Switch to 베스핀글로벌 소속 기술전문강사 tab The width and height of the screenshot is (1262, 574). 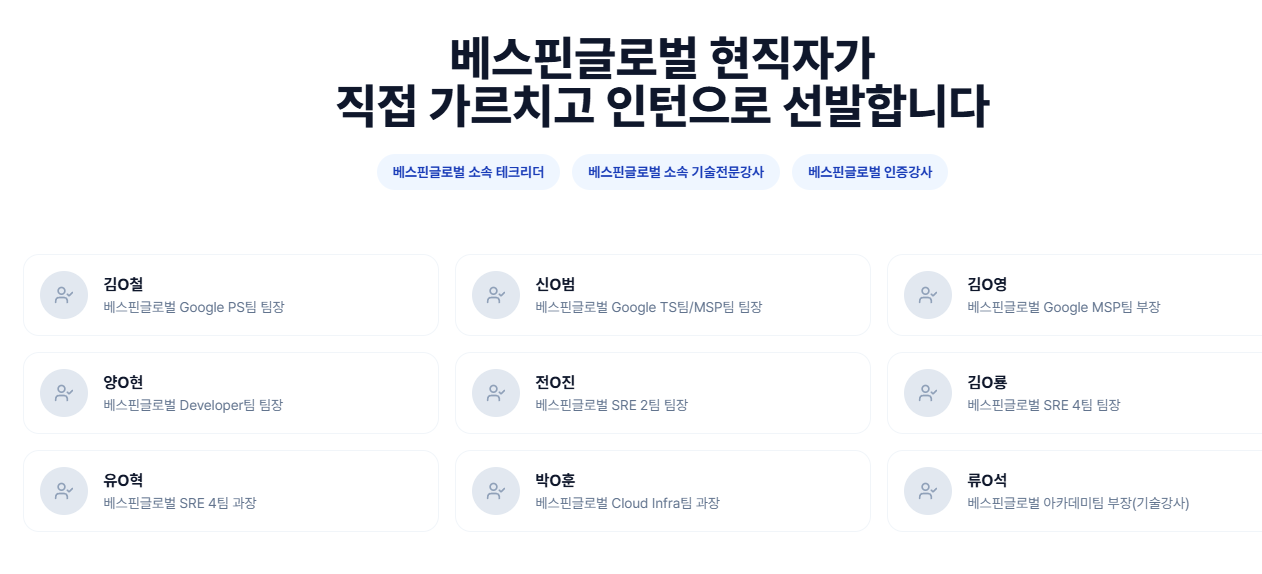click(x=676, y=172)
